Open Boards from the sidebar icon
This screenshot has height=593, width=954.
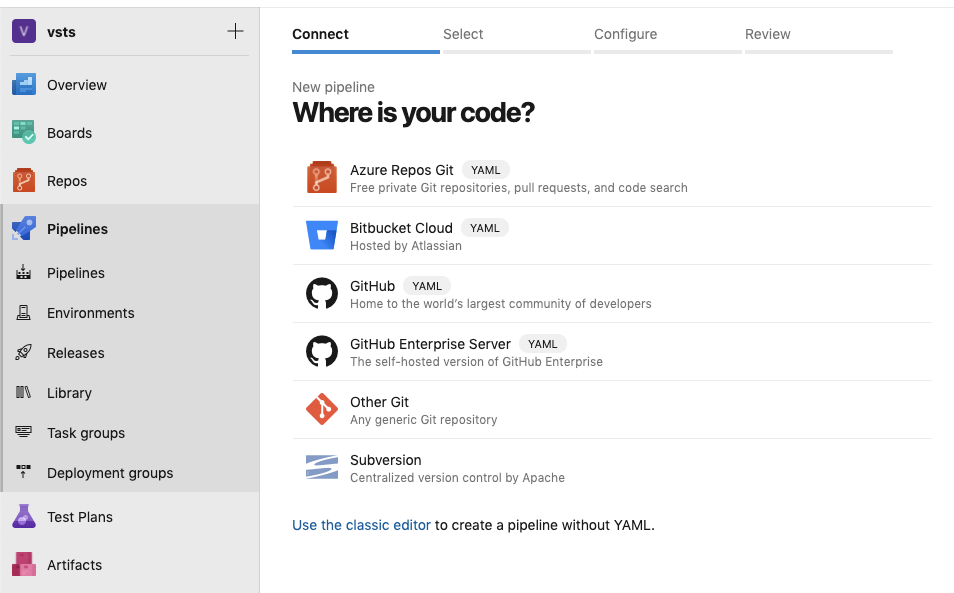click(24, 133)
